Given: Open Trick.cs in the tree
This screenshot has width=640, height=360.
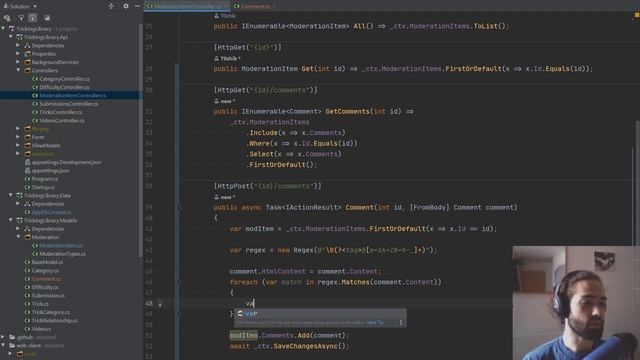Looking at the screenshot, I should [x=40, y=304].
